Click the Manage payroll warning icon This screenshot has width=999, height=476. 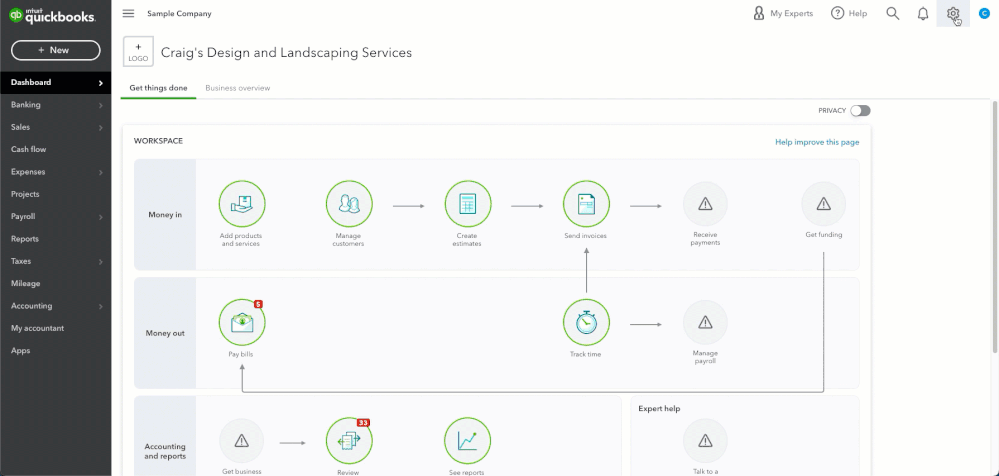pyautogui.click(x=705, y=322)
